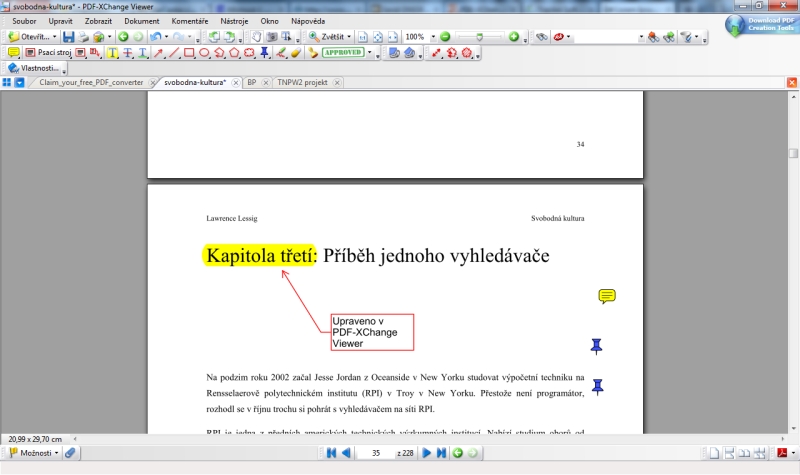Select the Oval drawing tool
The height and width of the screenshot is (475, 800).
[x=204, y=53]
